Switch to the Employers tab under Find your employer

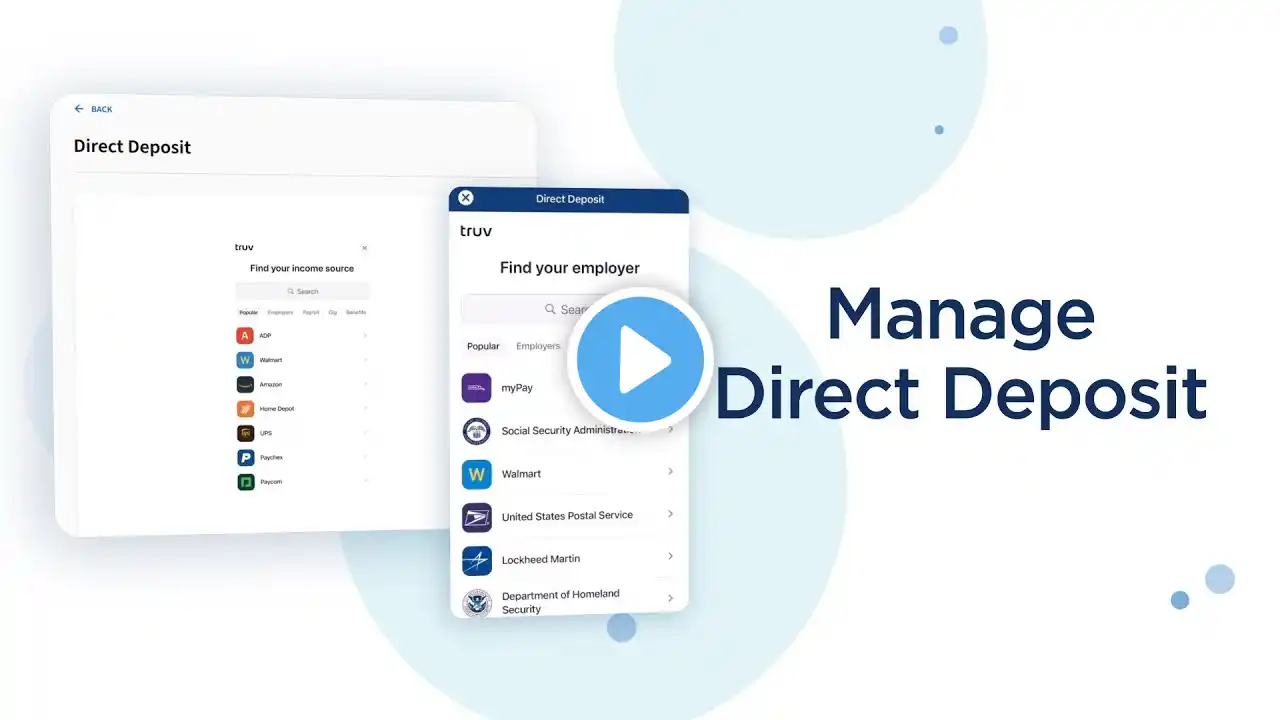pyautogui.click(x=538, y=346)
